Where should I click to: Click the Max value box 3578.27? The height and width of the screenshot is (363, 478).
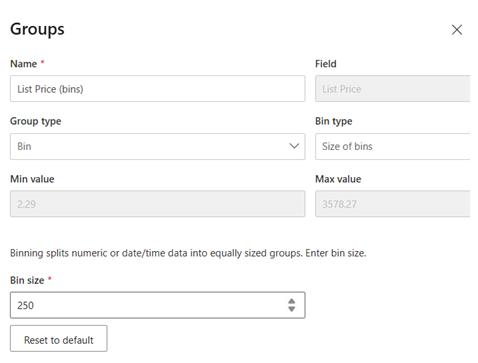tap(393, 204)
